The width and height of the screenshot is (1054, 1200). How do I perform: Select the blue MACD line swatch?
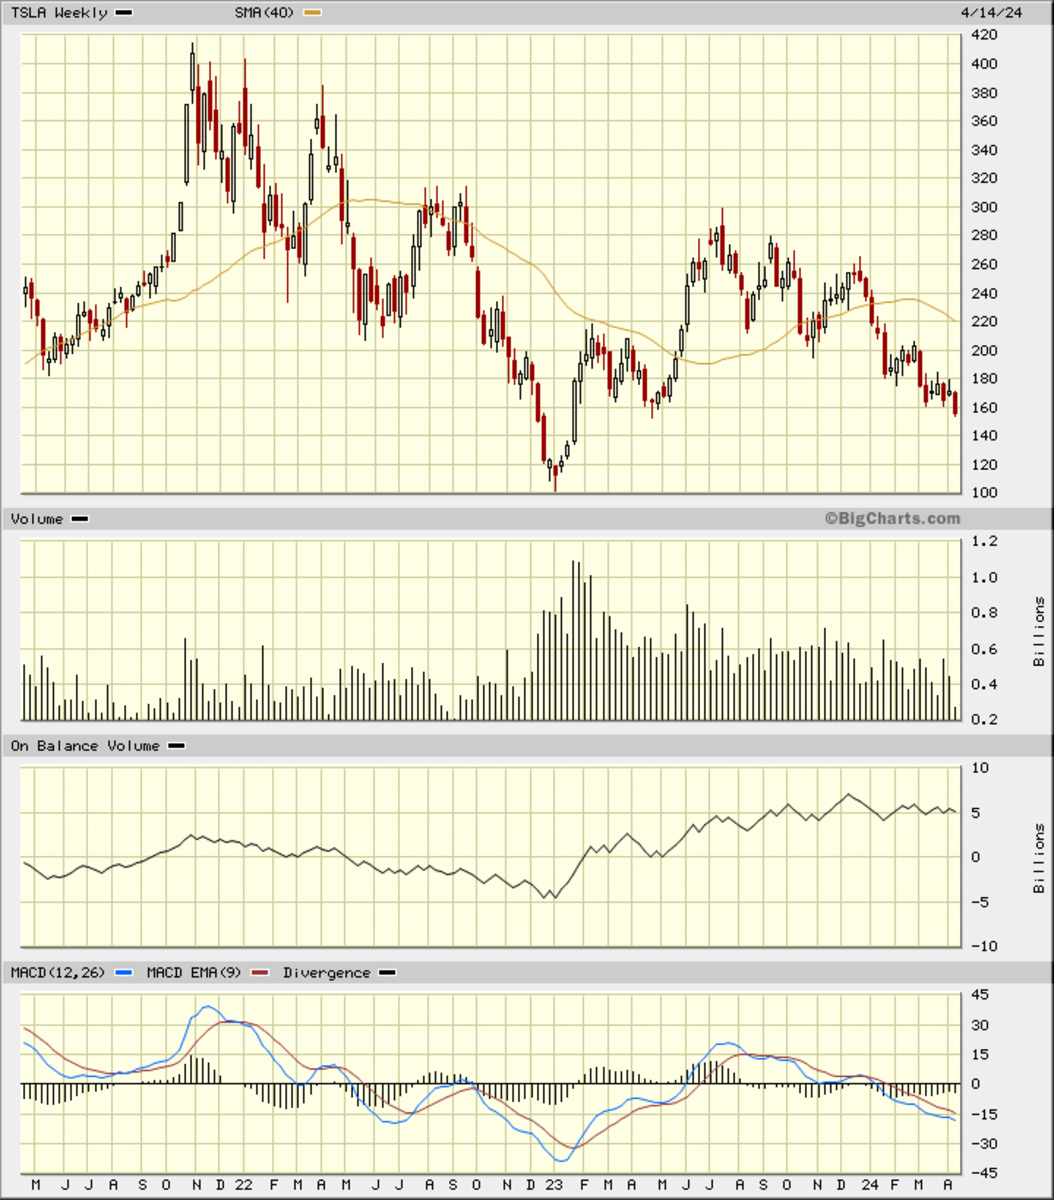pos(124,972)
